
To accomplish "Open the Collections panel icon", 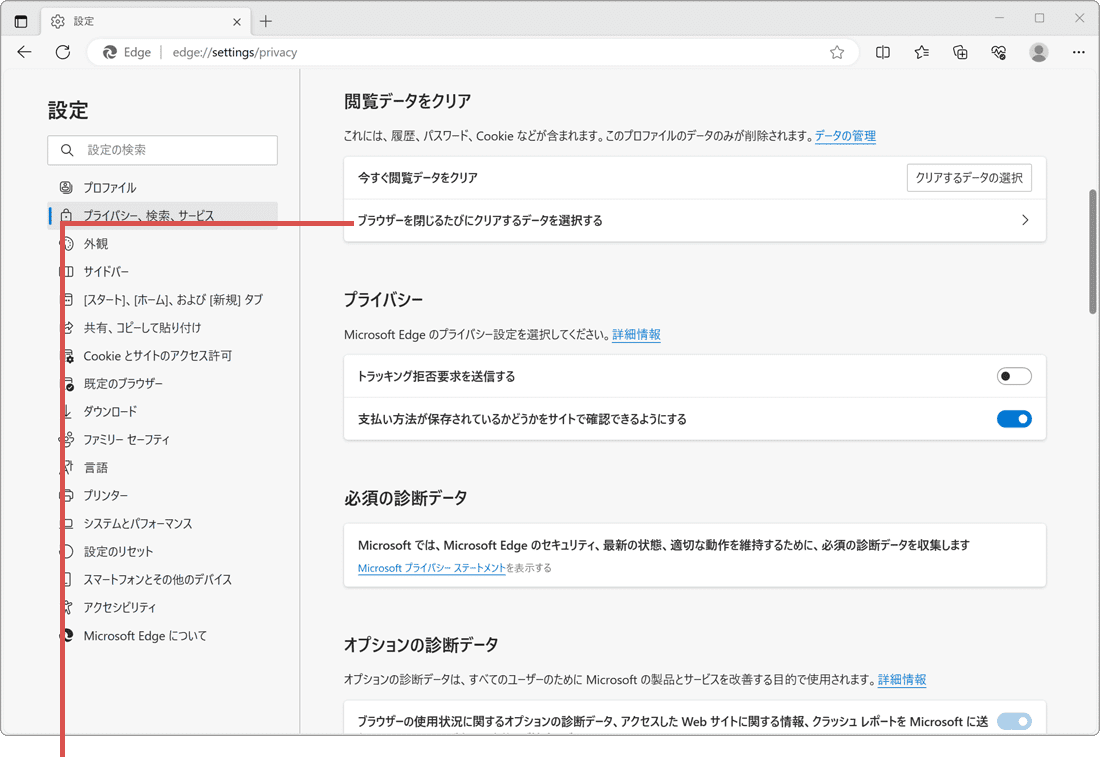I will pos(960,52).
